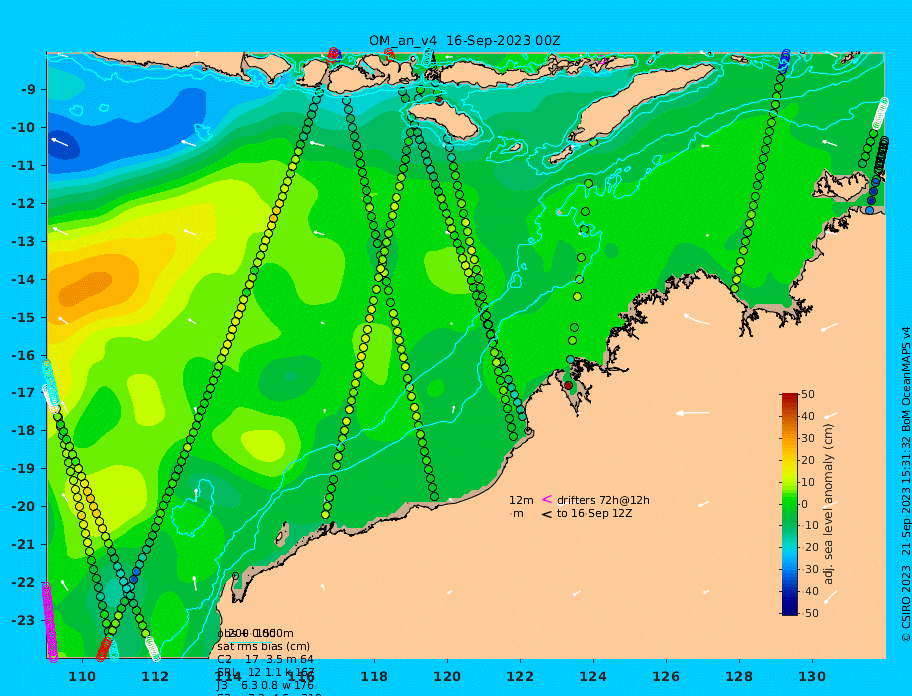Viewport: 912px width, 696px height.
Task: Click longitude axis label 122
Action: 520,677
